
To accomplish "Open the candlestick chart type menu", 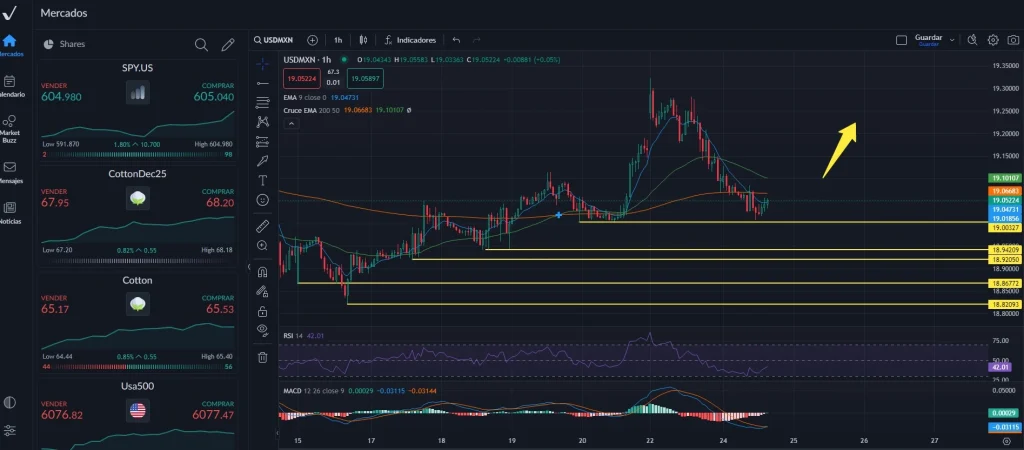I will (364, 40).
